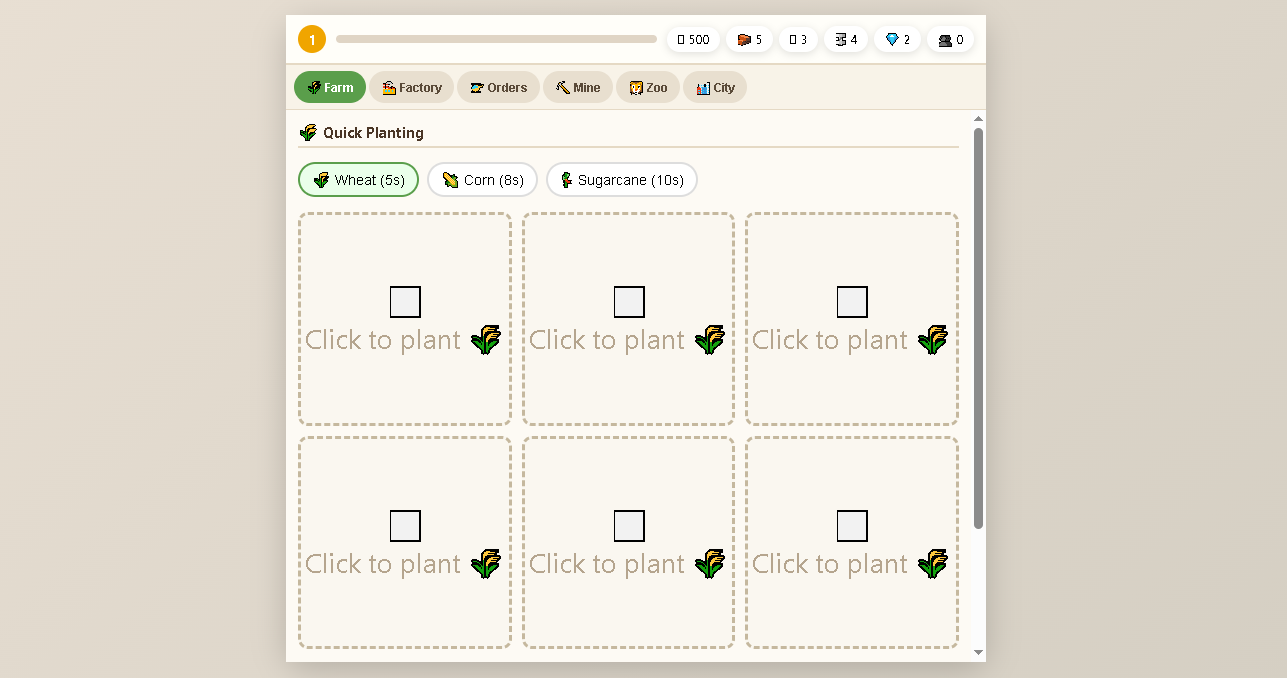The height and width of the screenshot is (678, 1287).
Task: Open the Factory tab
Action: point(411,87)
